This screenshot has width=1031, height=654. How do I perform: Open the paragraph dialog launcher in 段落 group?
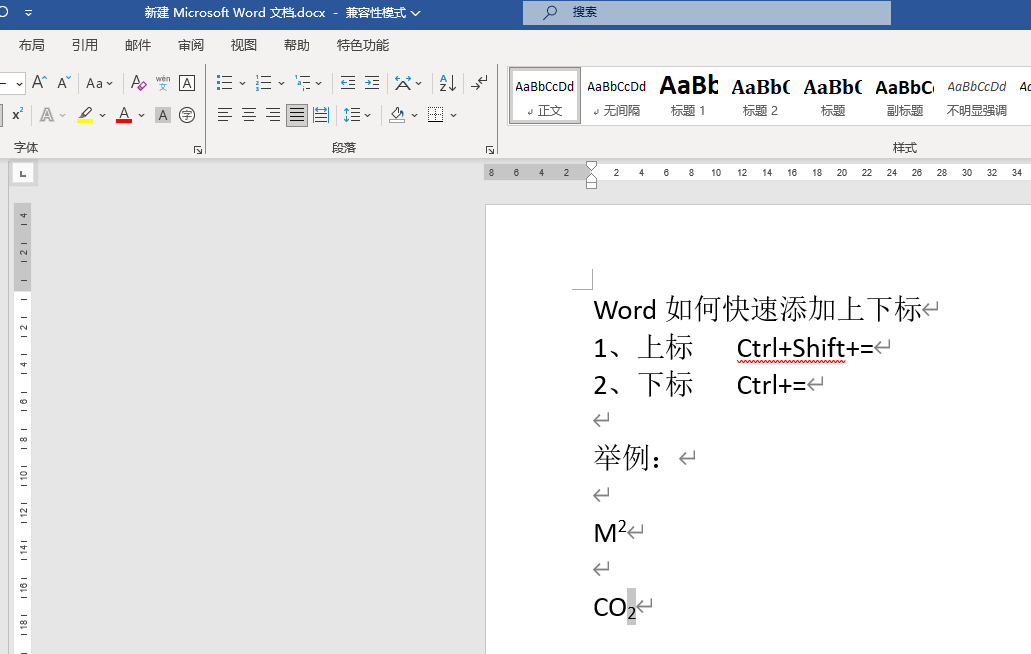490,150
